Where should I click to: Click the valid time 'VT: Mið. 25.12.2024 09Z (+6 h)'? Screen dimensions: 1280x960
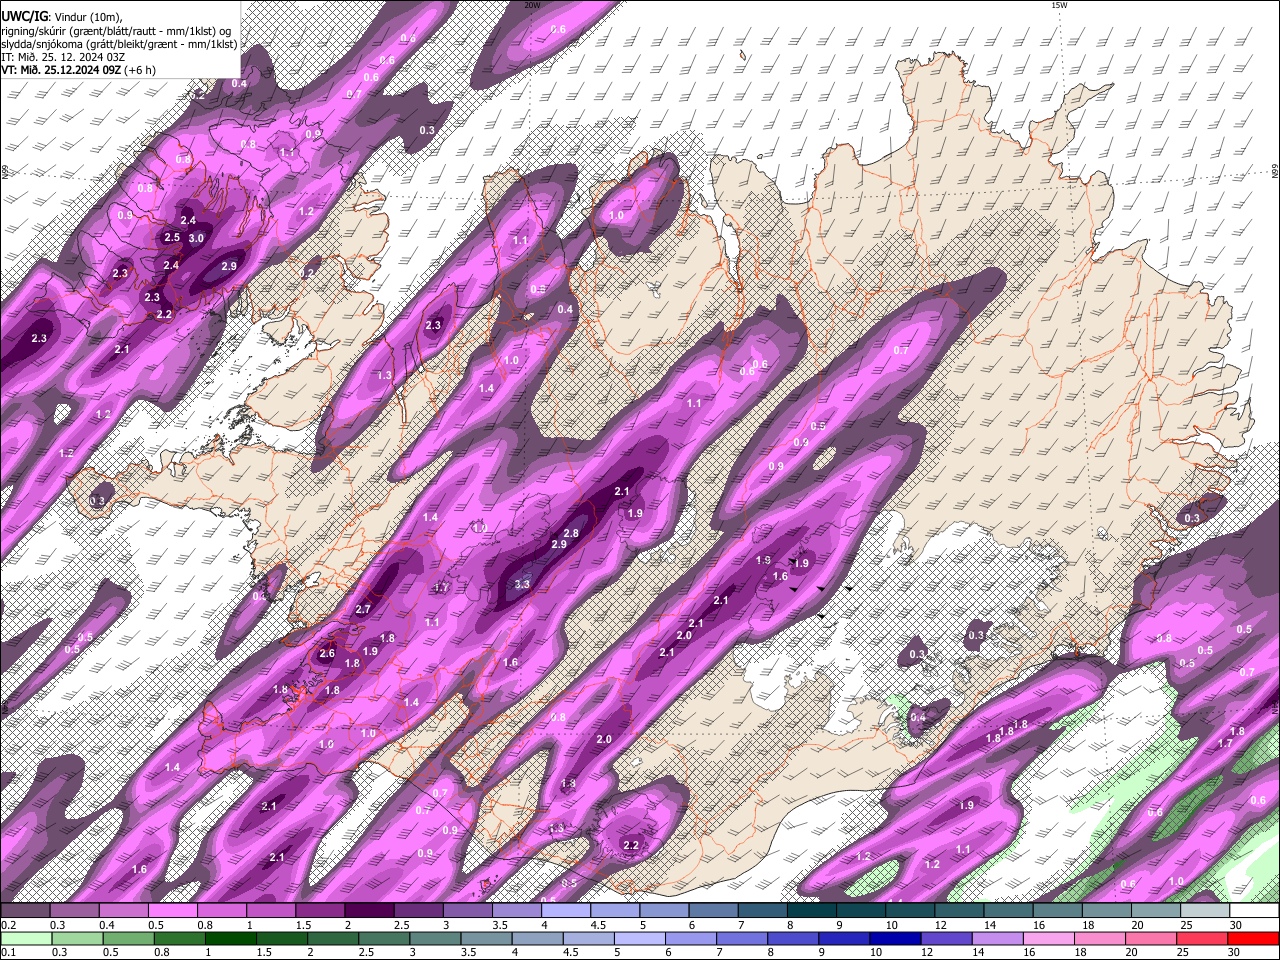(x=78, y=71)
